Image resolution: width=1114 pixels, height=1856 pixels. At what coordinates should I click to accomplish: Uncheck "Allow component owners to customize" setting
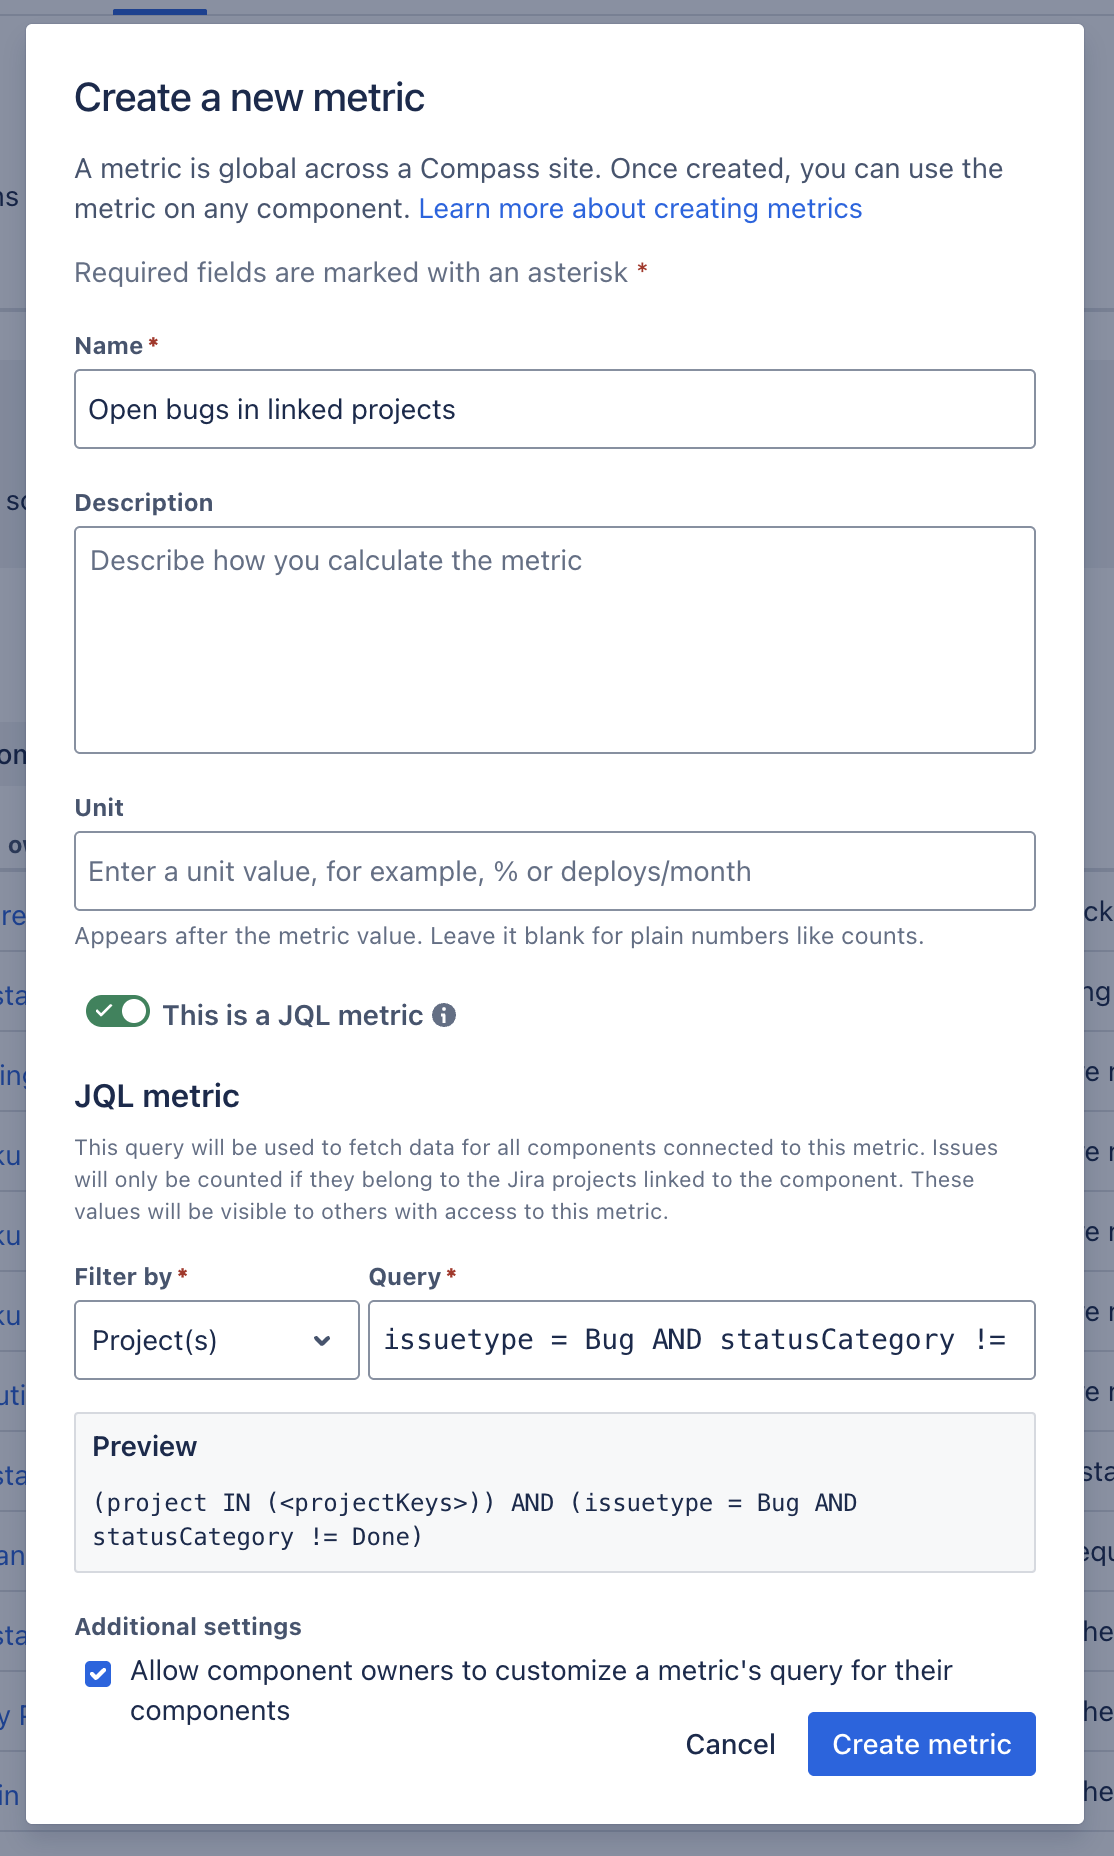click(x=97, y=1673)
